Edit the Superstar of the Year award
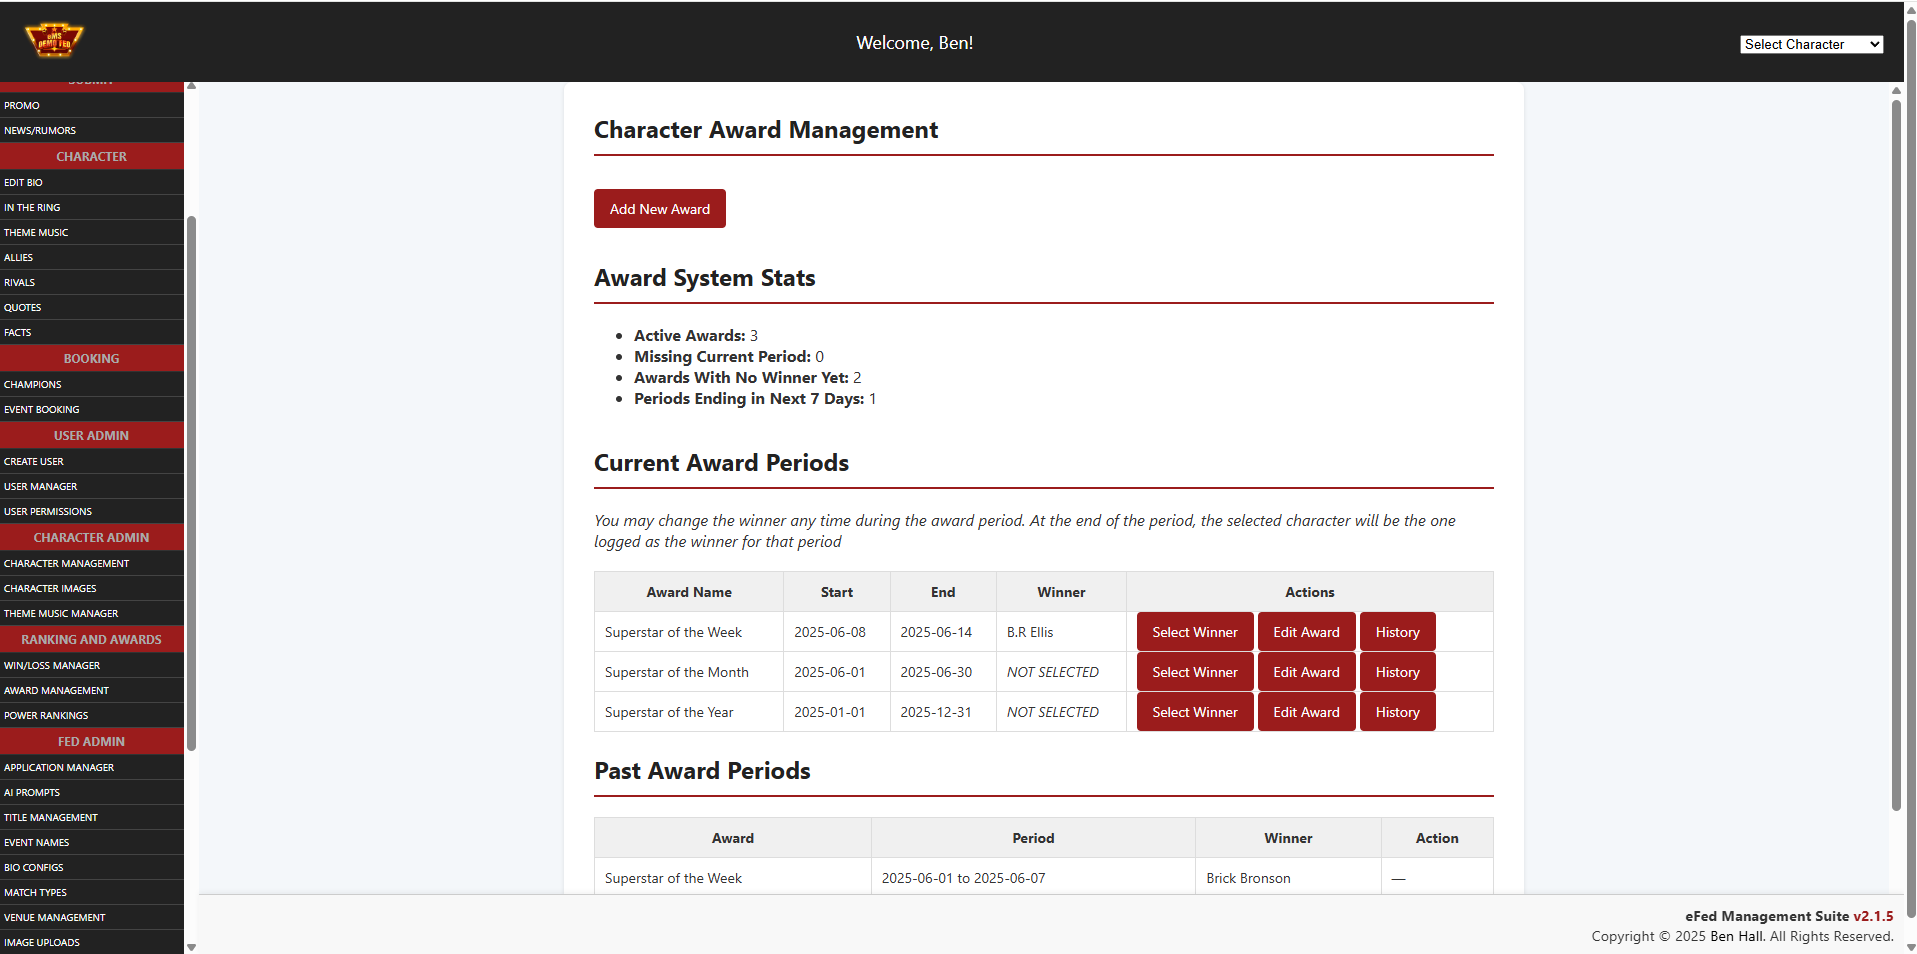This screenshot has height=954, width=1917. coord(1305,712)
